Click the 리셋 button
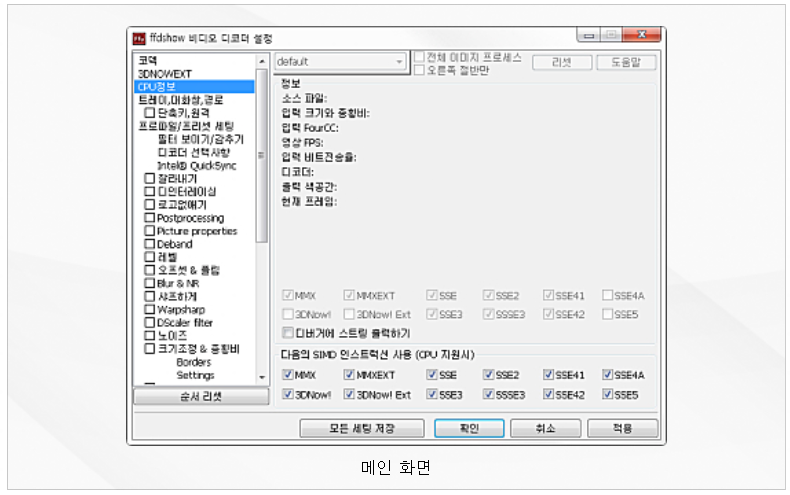The image size is (790, 495). [x=562, y=62]
